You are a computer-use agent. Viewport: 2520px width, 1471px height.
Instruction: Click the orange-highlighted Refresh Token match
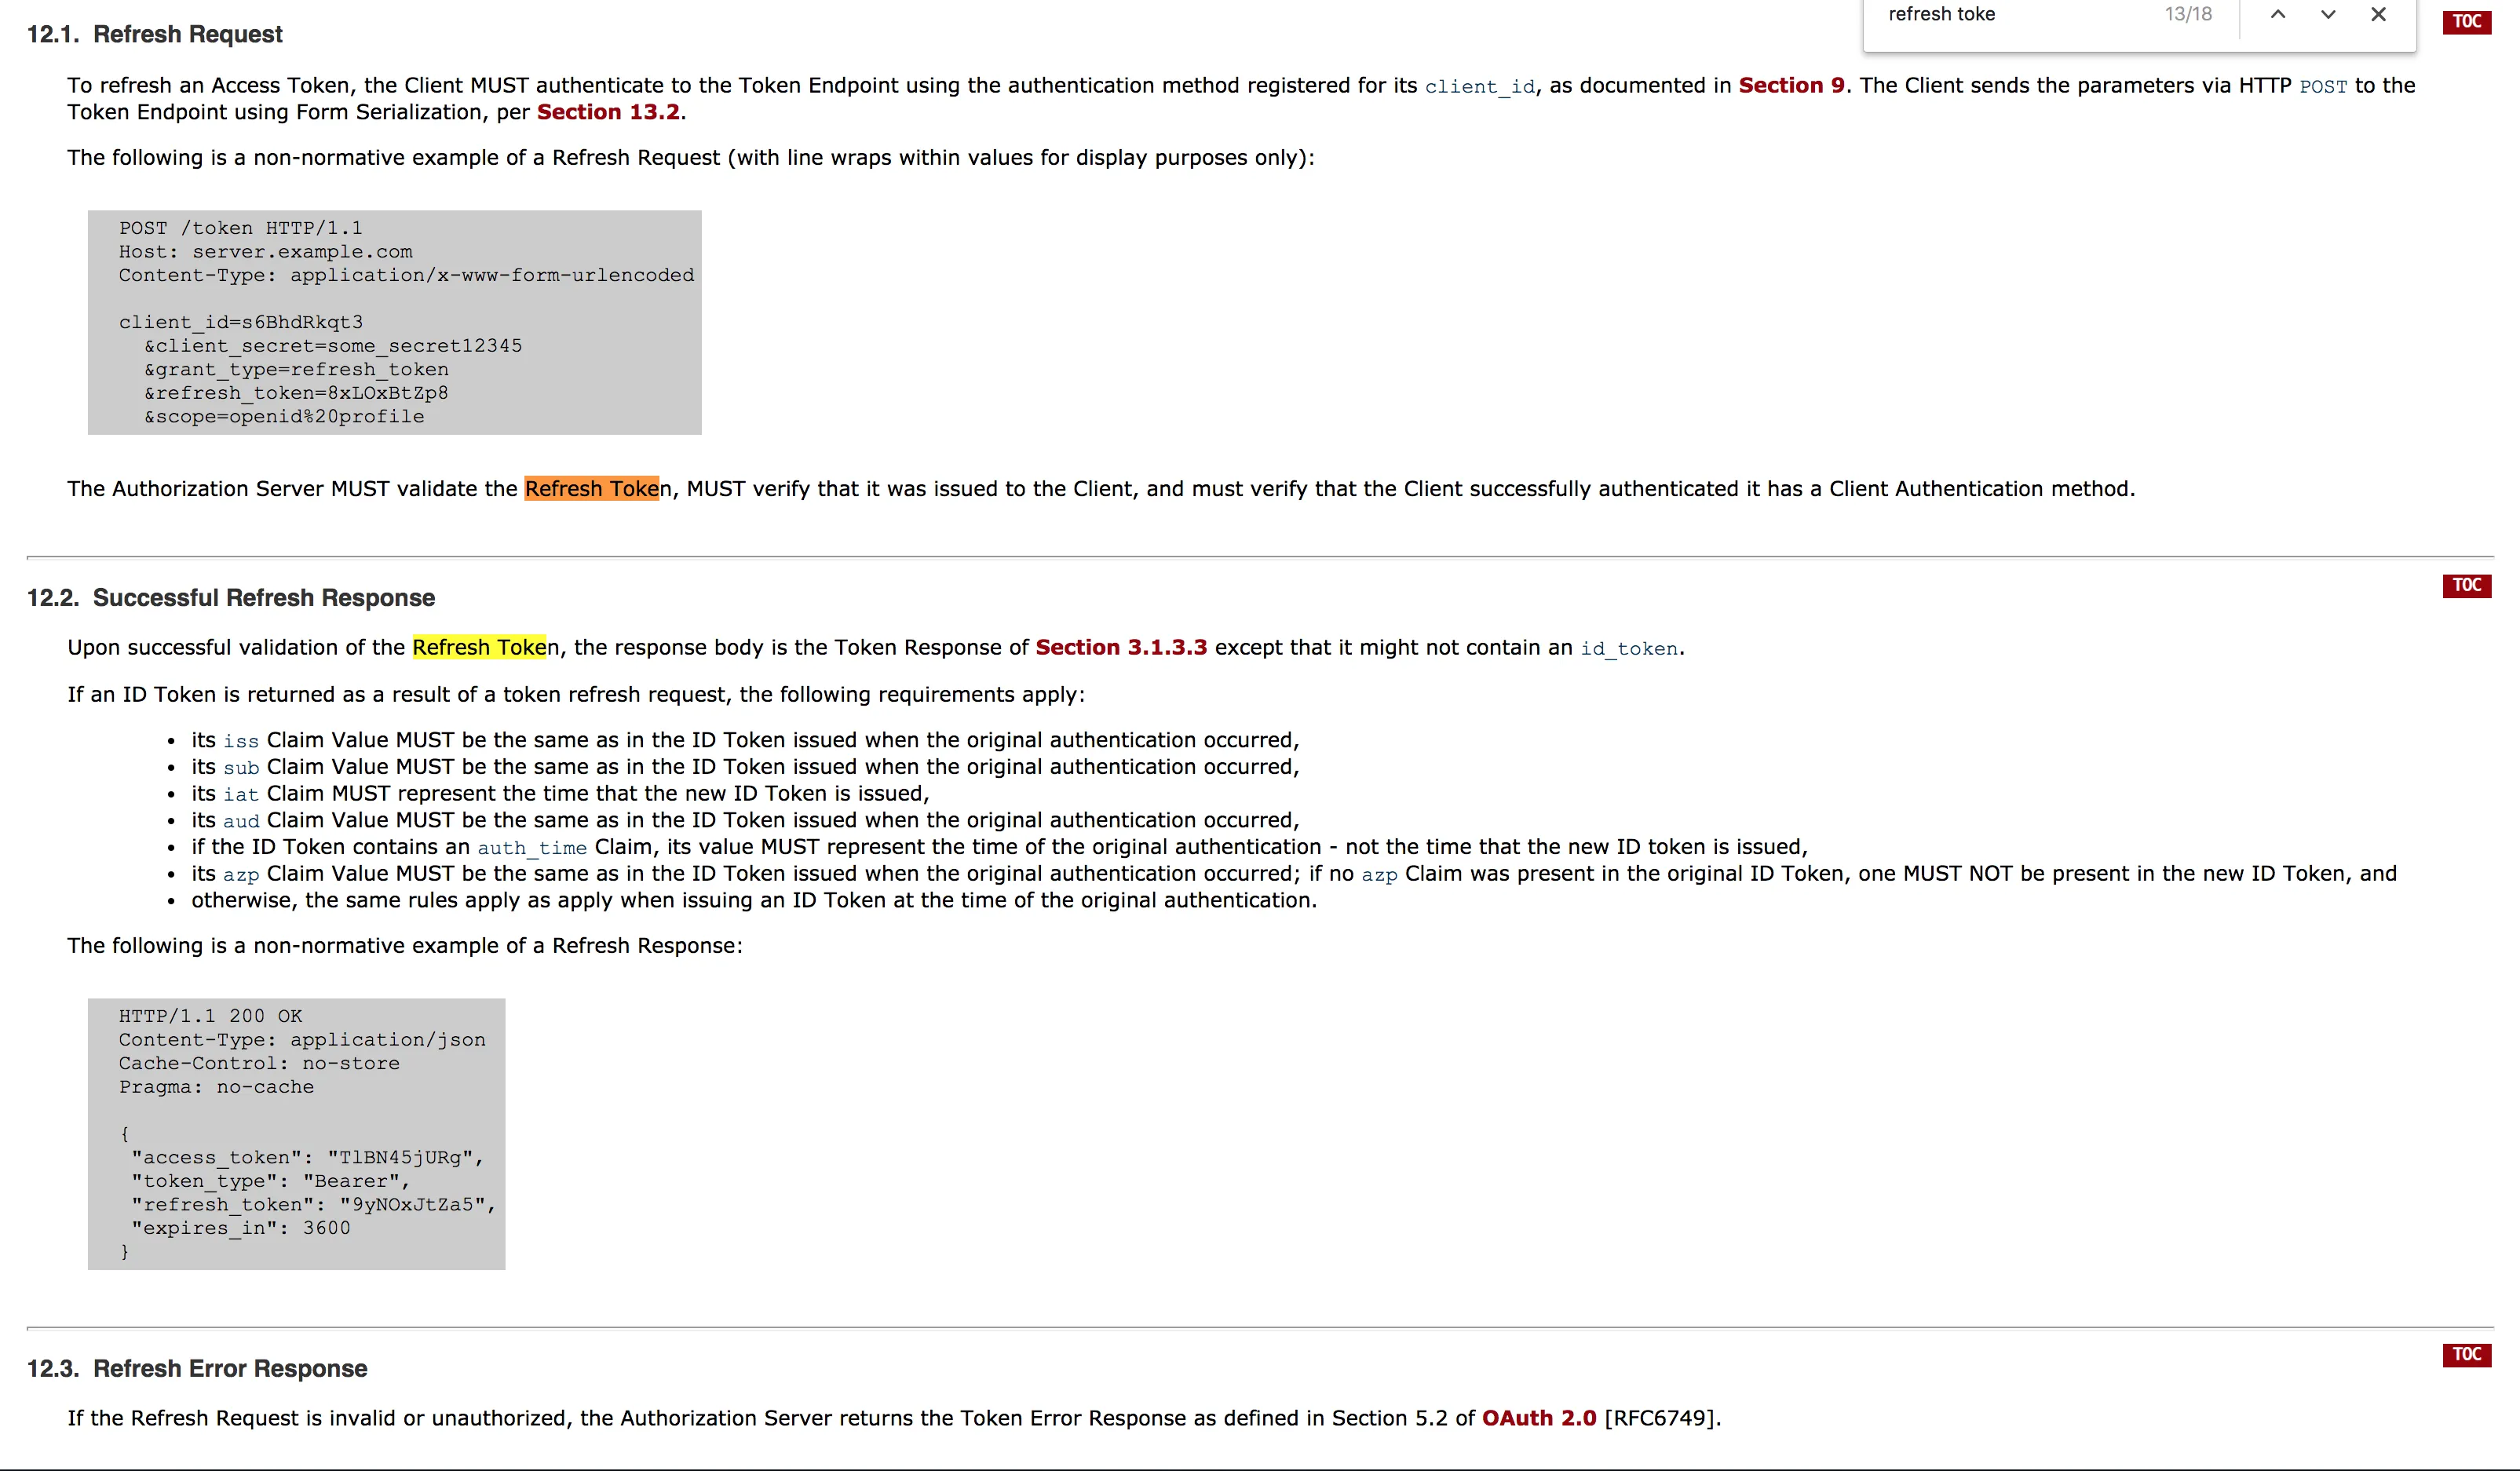tap(591, 489)
